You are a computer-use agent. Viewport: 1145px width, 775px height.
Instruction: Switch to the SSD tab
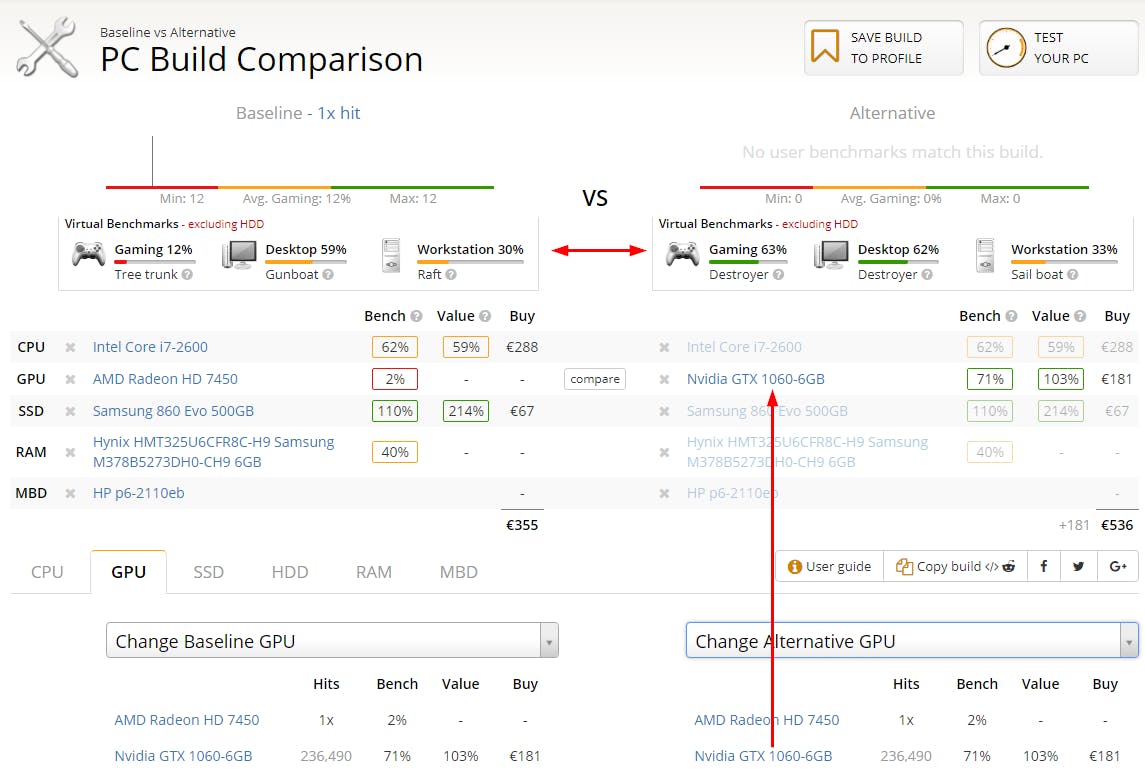pyautogui.click(x=208, y=572)
